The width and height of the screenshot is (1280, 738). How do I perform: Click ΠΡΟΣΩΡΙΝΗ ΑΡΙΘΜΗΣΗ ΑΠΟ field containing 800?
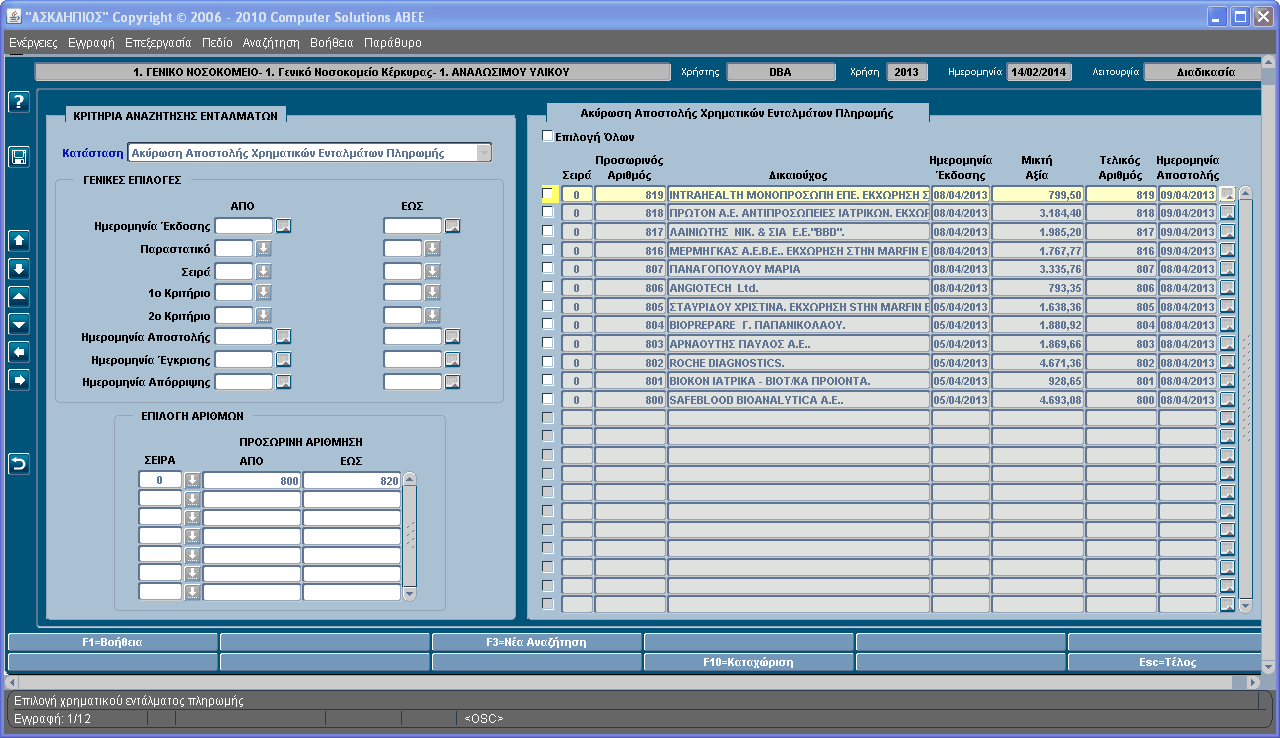252,481
